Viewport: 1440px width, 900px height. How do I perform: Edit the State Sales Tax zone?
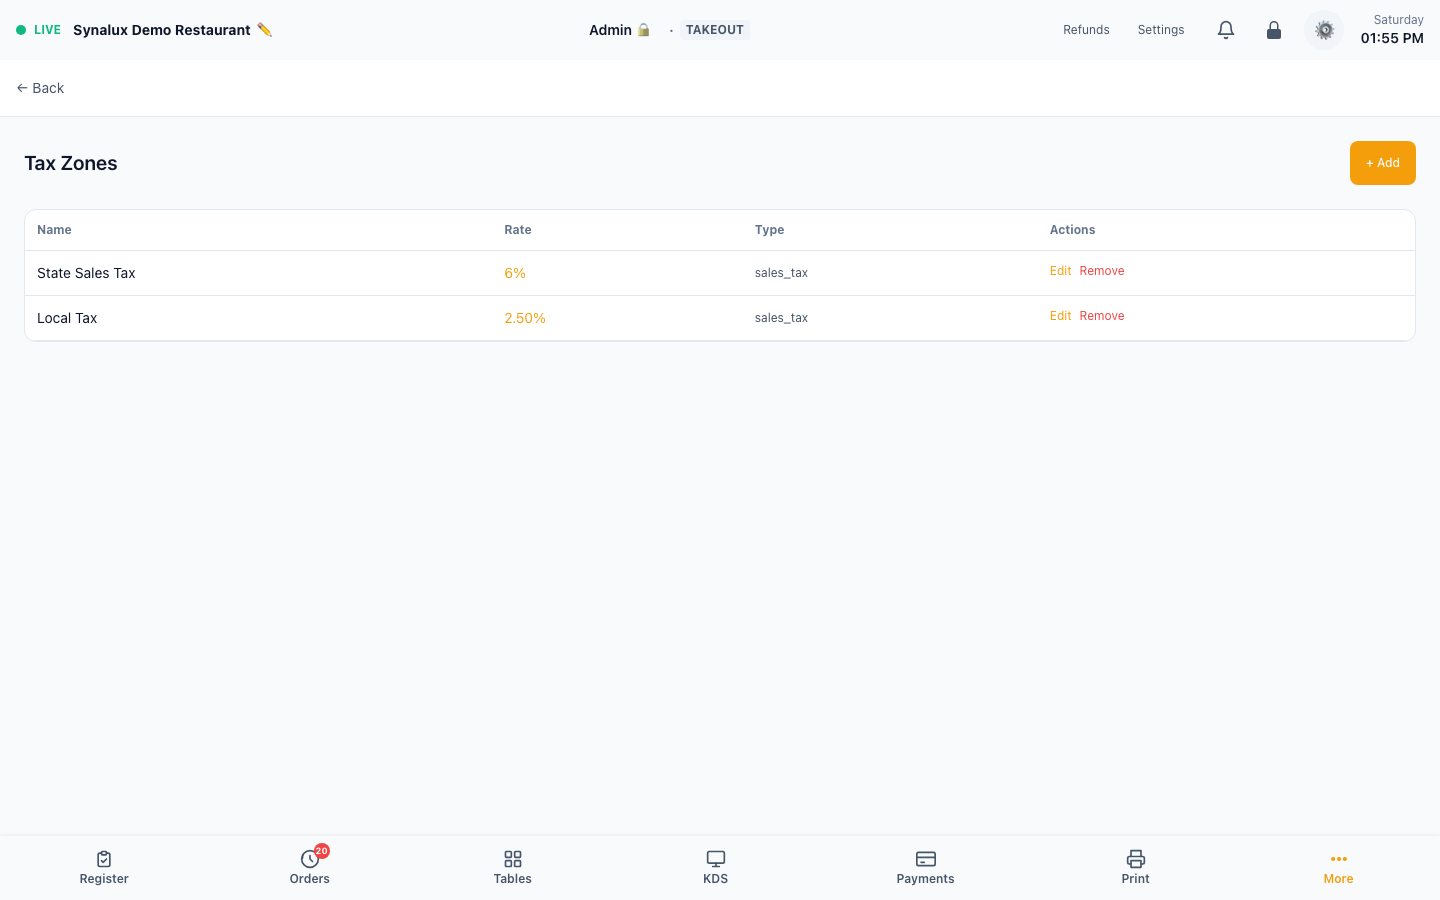(x=1060, y=271)
